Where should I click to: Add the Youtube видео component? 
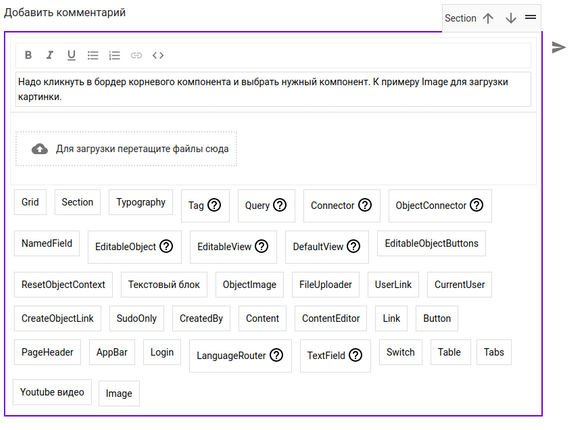(52, 392)
